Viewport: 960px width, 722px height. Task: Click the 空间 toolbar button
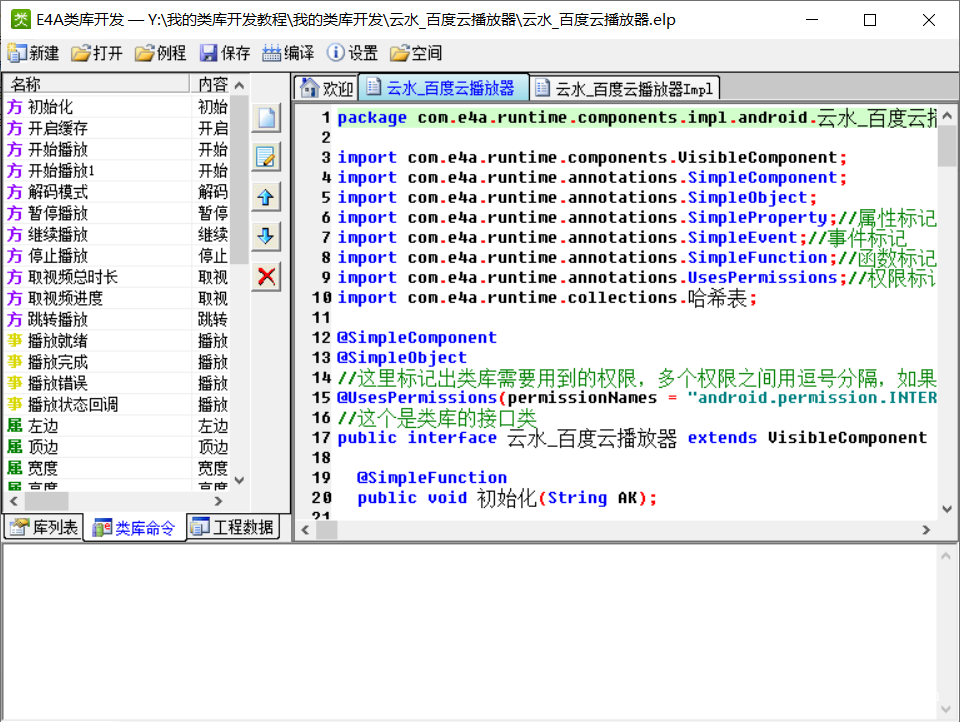(416, 53)
